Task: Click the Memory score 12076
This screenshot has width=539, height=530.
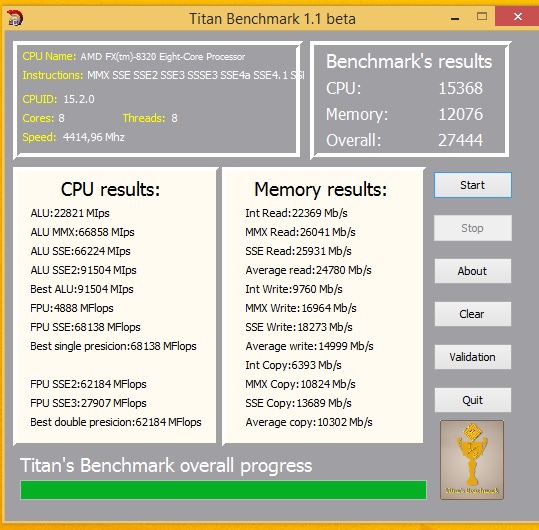Action: [460, 114]
